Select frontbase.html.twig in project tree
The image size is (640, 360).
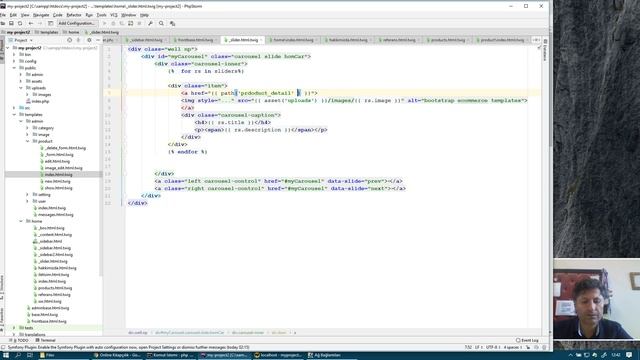point(46,321)
